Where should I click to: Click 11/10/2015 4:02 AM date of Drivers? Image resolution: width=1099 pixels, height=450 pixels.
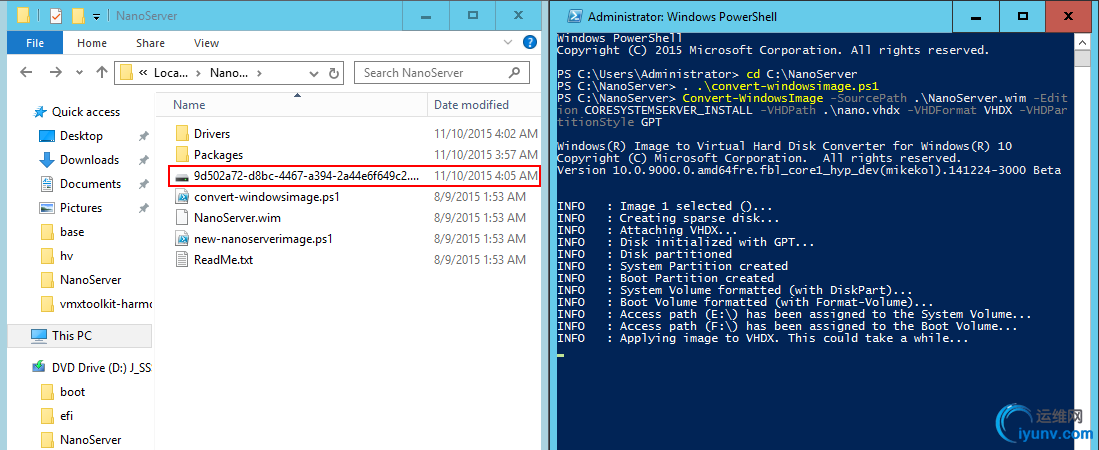pyautogui.click(x=486, y=133)
